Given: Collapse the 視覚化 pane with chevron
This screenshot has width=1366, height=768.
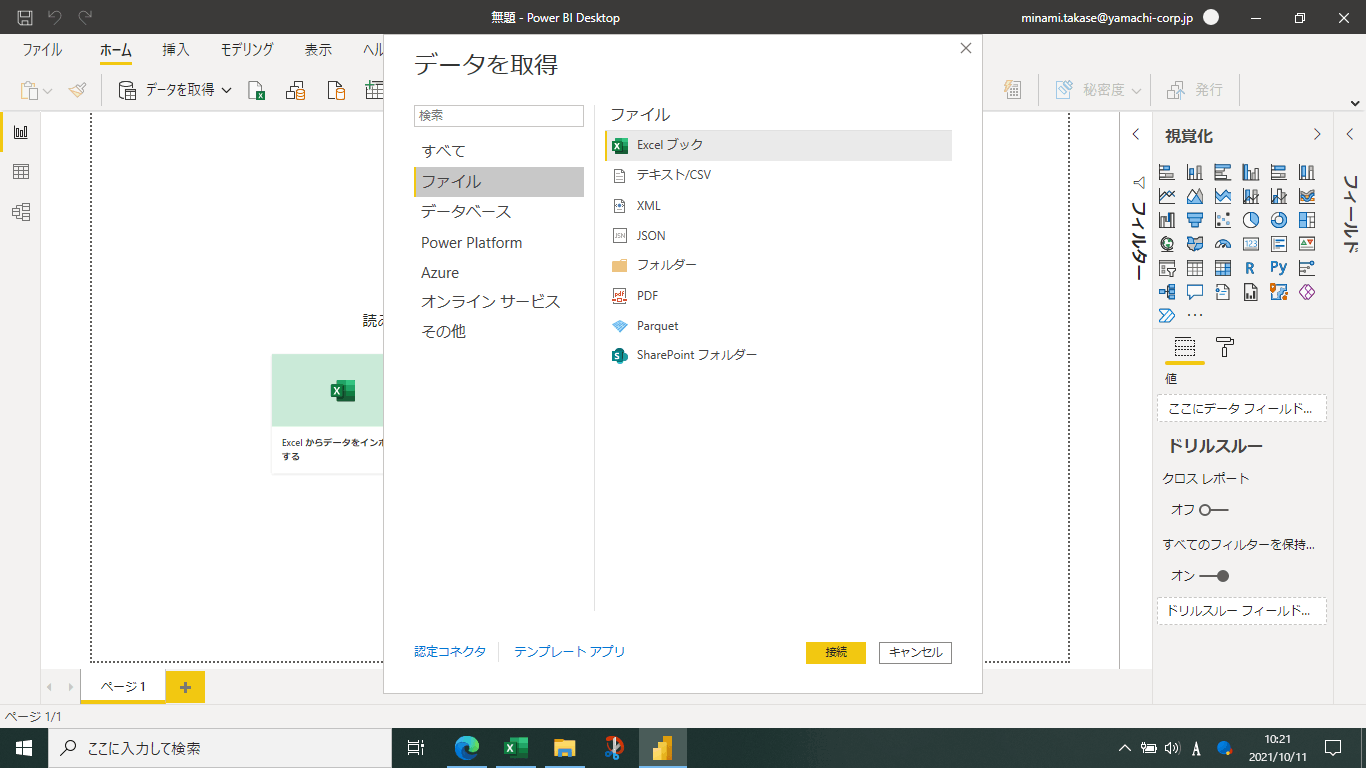Looking at the screenshot, I should (1317, 135).
